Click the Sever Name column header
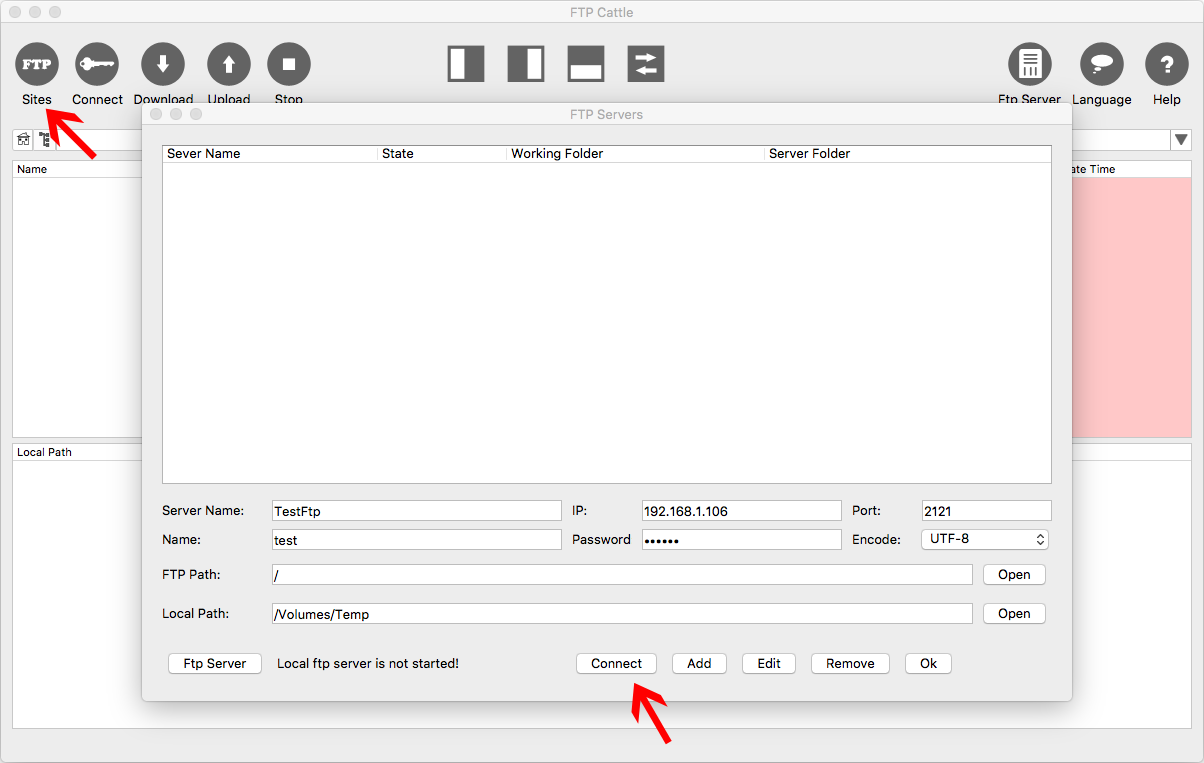 tap(270, 153)
